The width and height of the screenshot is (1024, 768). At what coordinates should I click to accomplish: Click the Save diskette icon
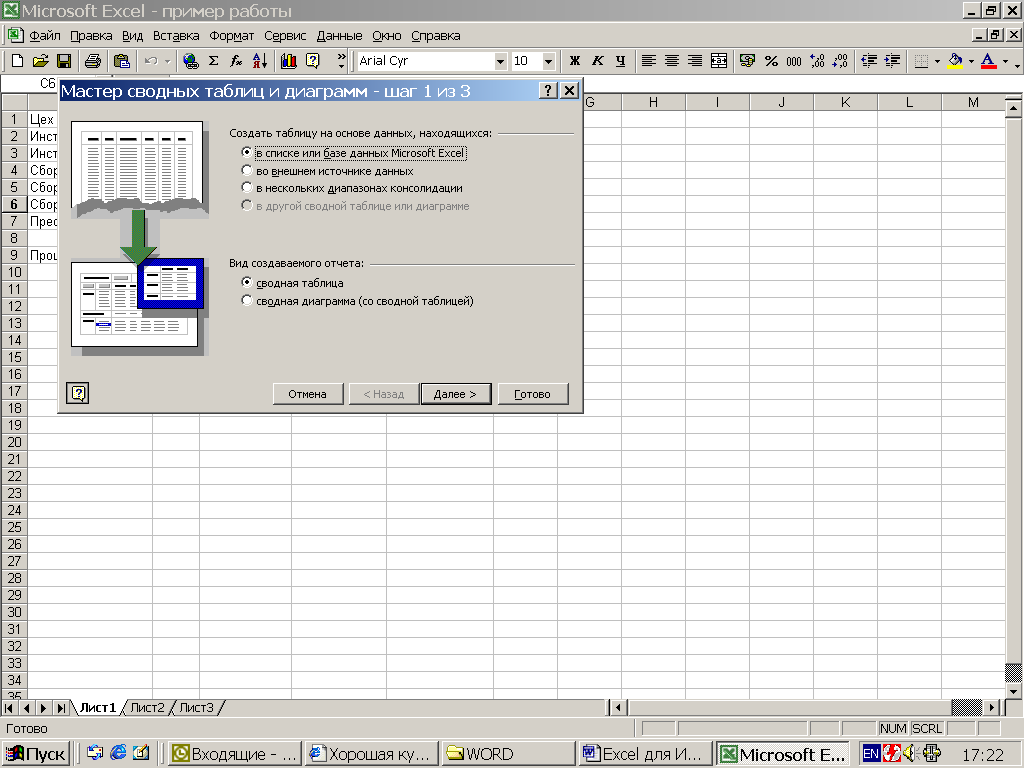64,61
